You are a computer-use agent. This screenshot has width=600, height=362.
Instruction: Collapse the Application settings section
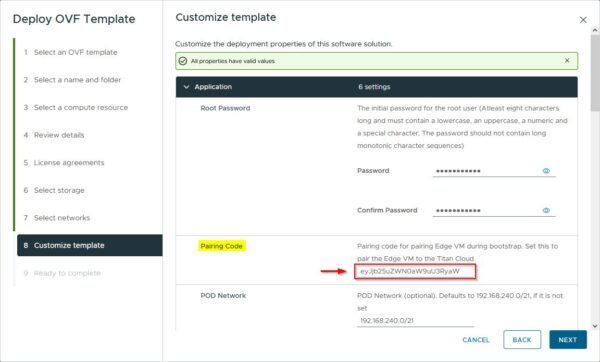(x=186, y=87)
